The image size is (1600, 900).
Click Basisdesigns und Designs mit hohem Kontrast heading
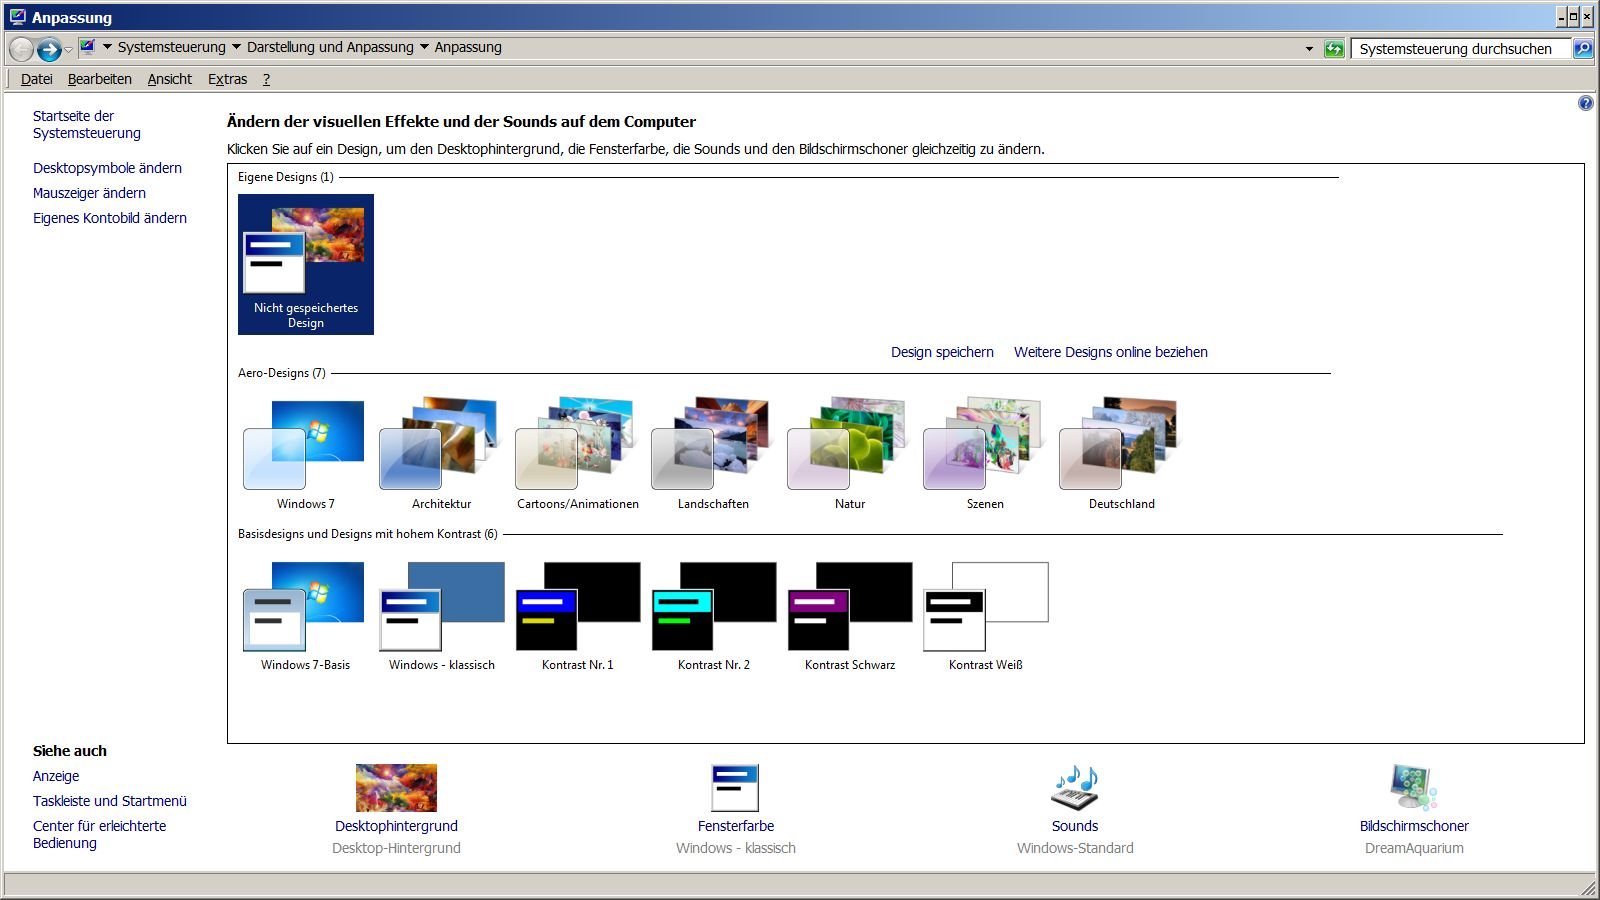coord(368,534)
